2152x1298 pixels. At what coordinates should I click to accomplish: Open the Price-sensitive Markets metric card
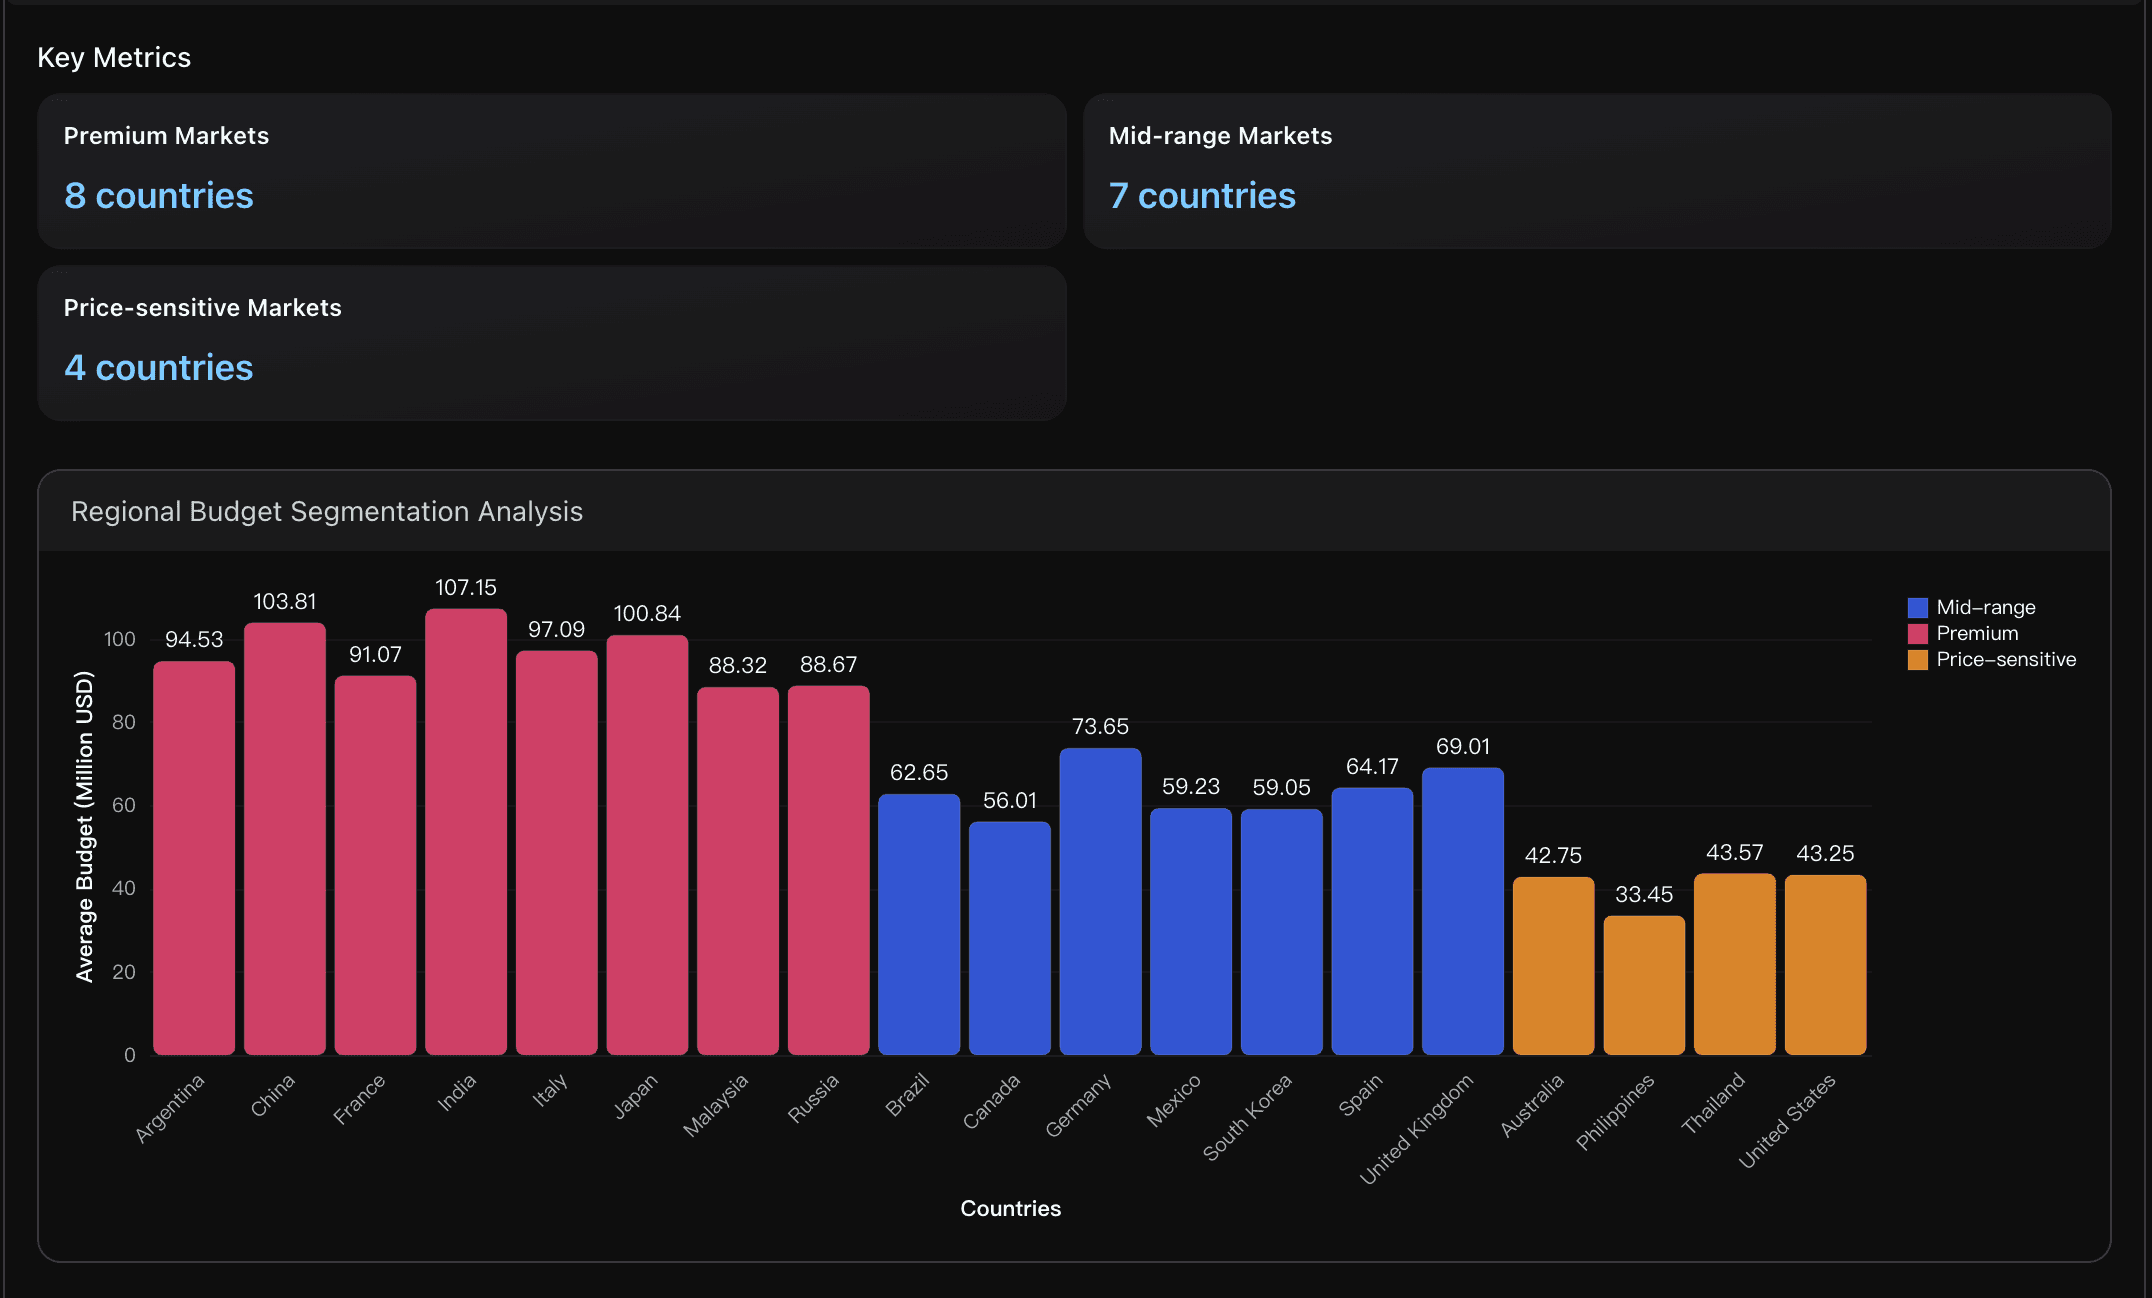click(x=551, y=343)
